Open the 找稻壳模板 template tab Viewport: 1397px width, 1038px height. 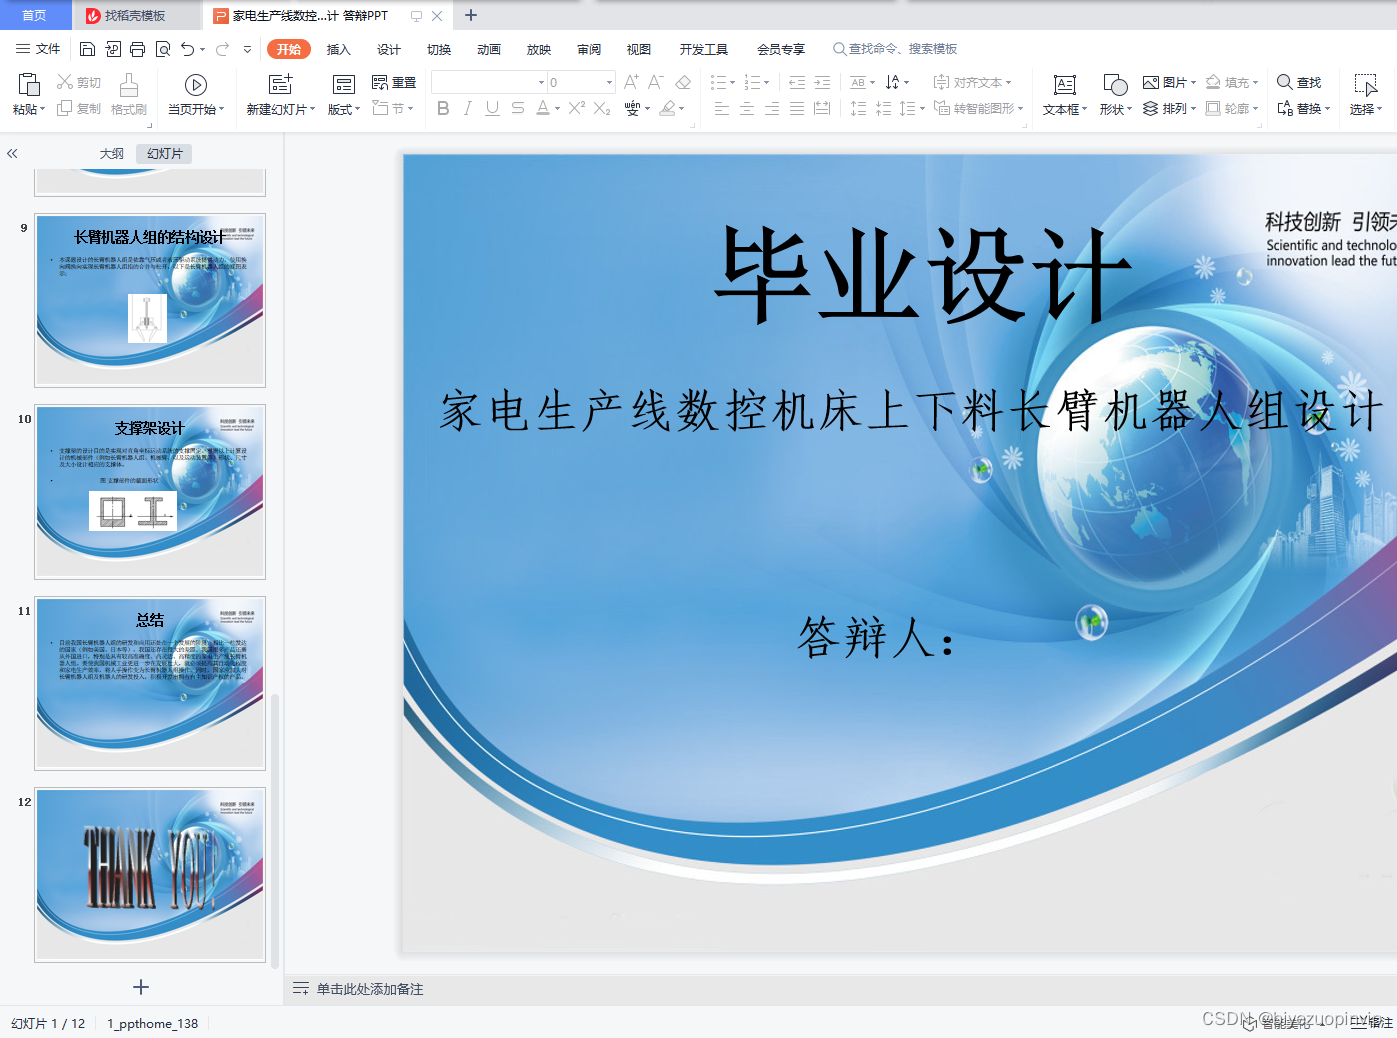pos(135,16)
